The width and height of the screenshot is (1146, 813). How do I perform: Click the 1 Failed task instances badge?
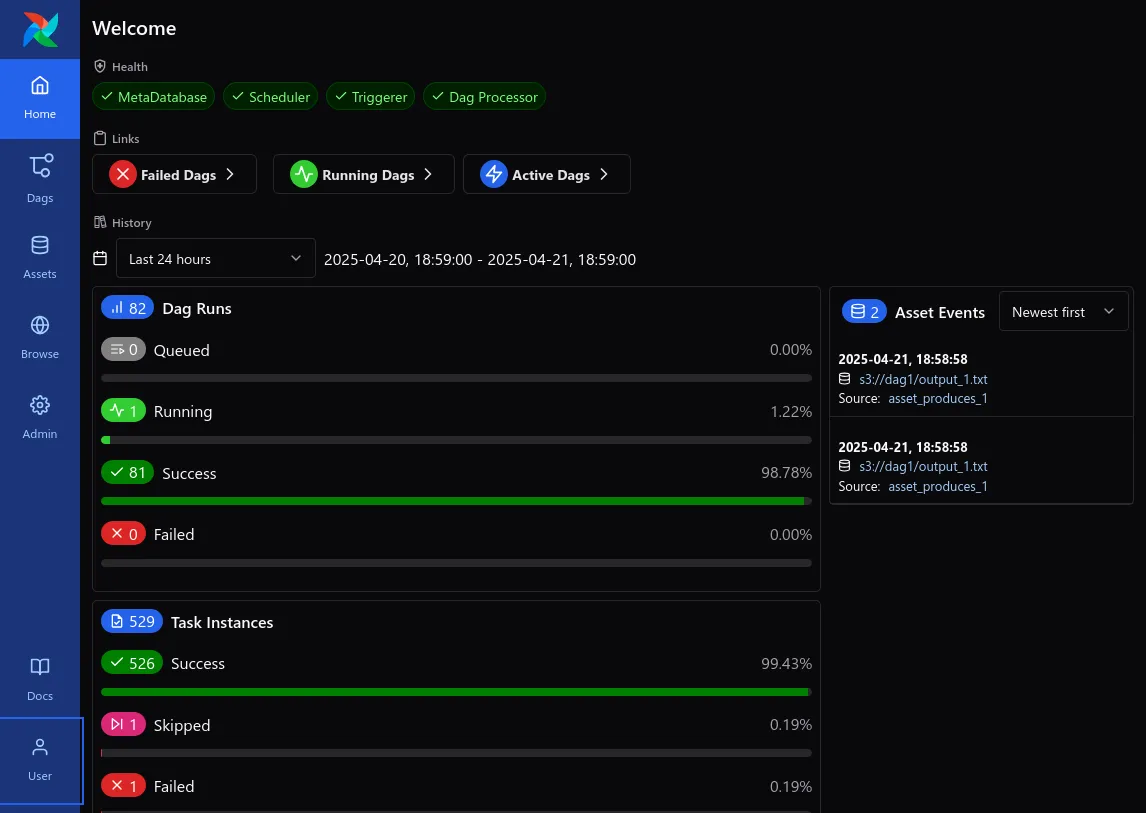coord(123,786)
